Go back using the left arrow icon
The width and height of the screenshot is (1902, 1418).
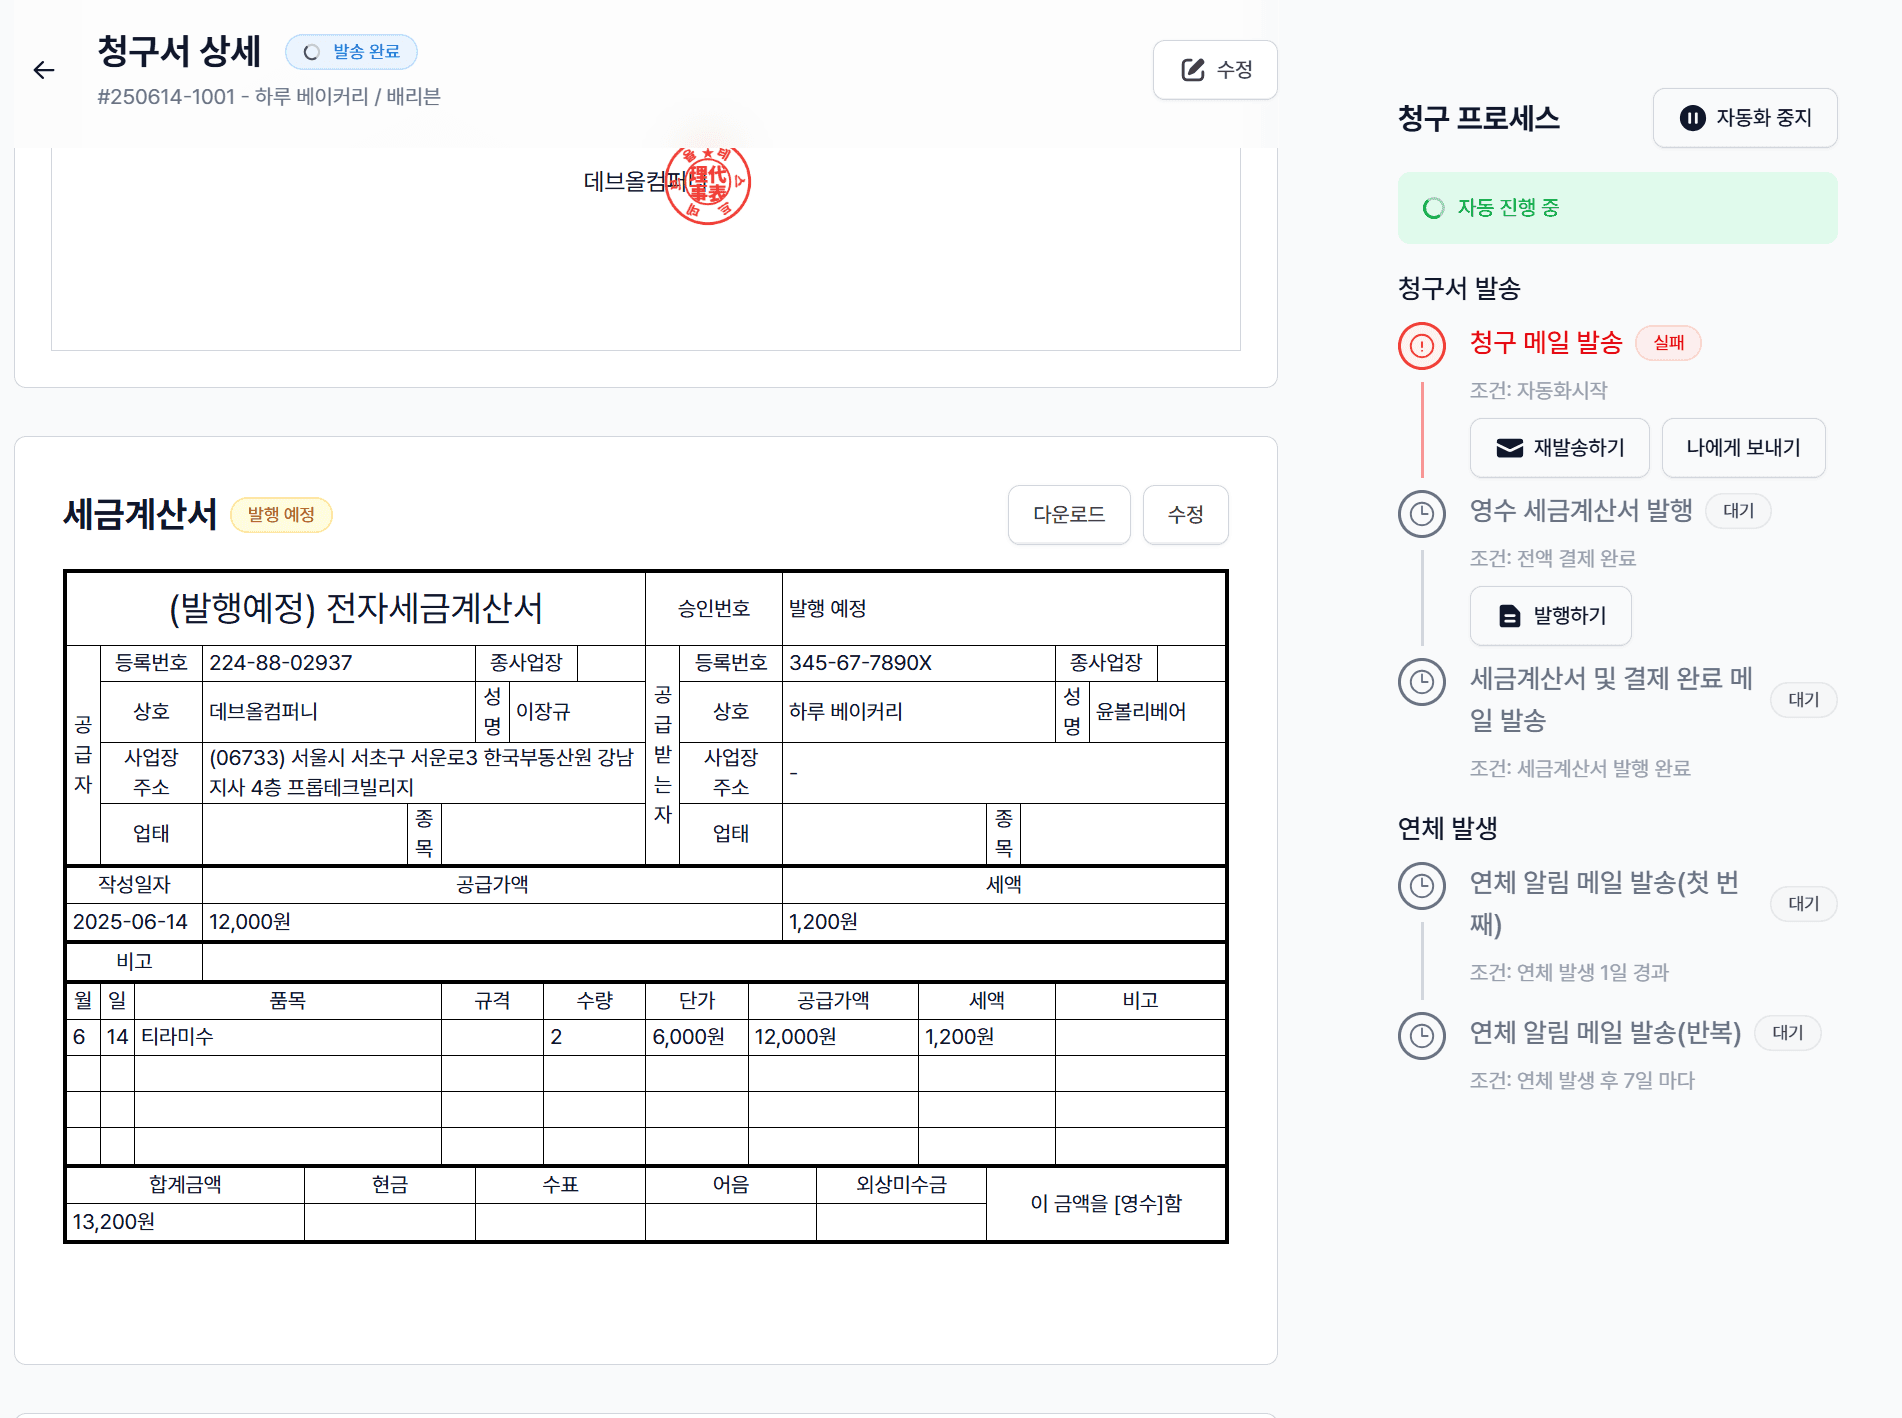44,70
